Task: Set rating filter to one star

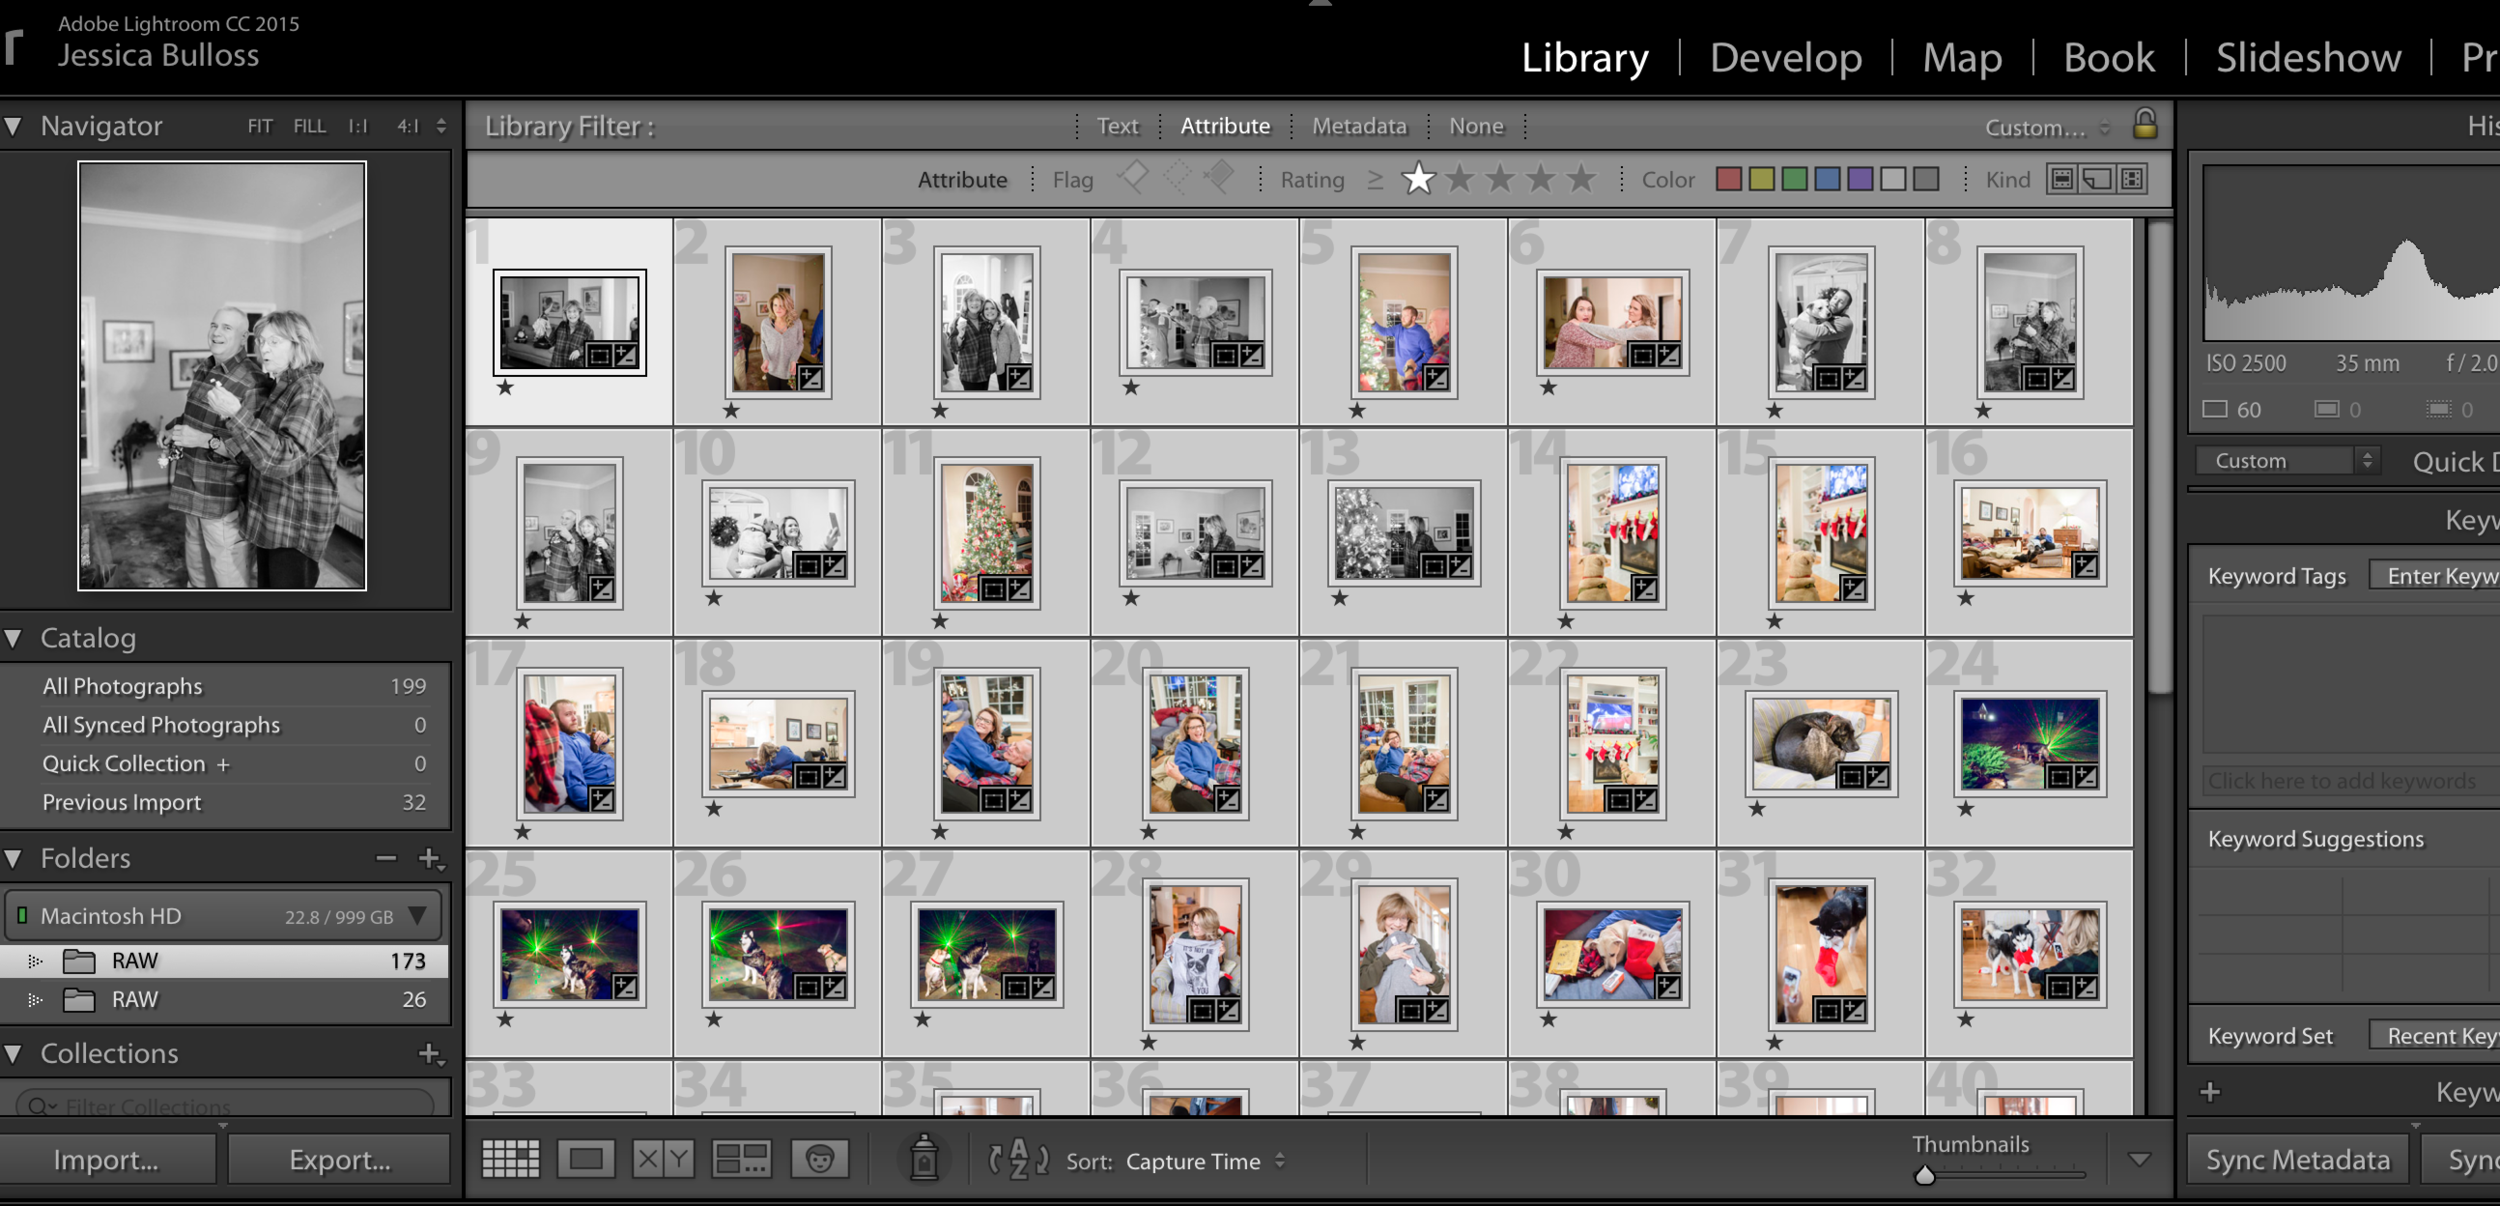Action: coord(1418,179)
